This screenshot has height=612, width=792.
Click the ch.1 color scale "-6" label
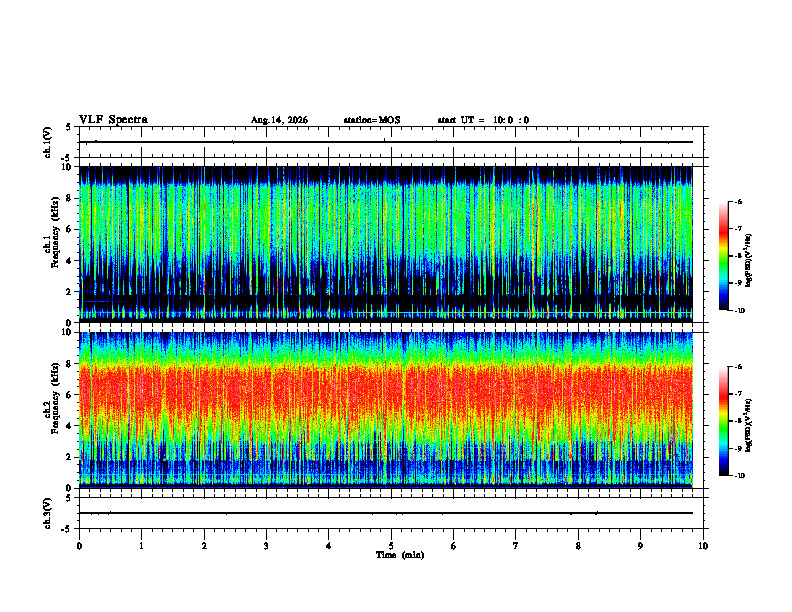coord(738,202)
